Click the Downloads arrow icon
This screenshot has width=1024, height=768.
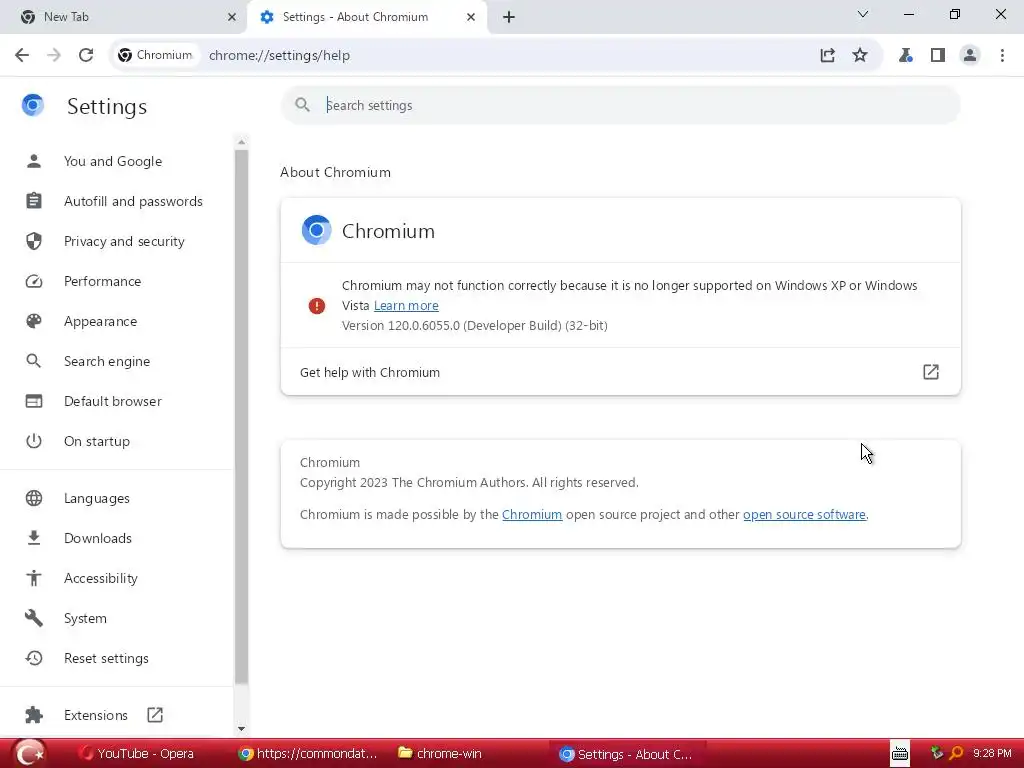coord(34,538)
